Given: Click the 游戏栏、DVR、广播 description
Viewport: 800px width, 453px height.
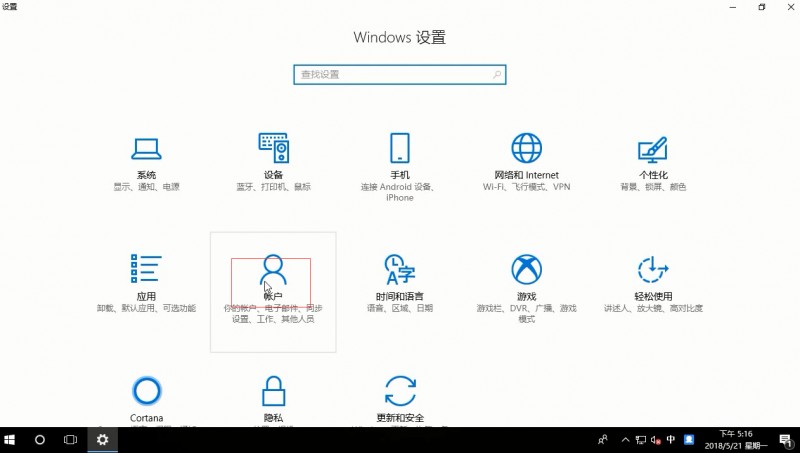Looking at the screenshot, I should [x=527, y=314].
